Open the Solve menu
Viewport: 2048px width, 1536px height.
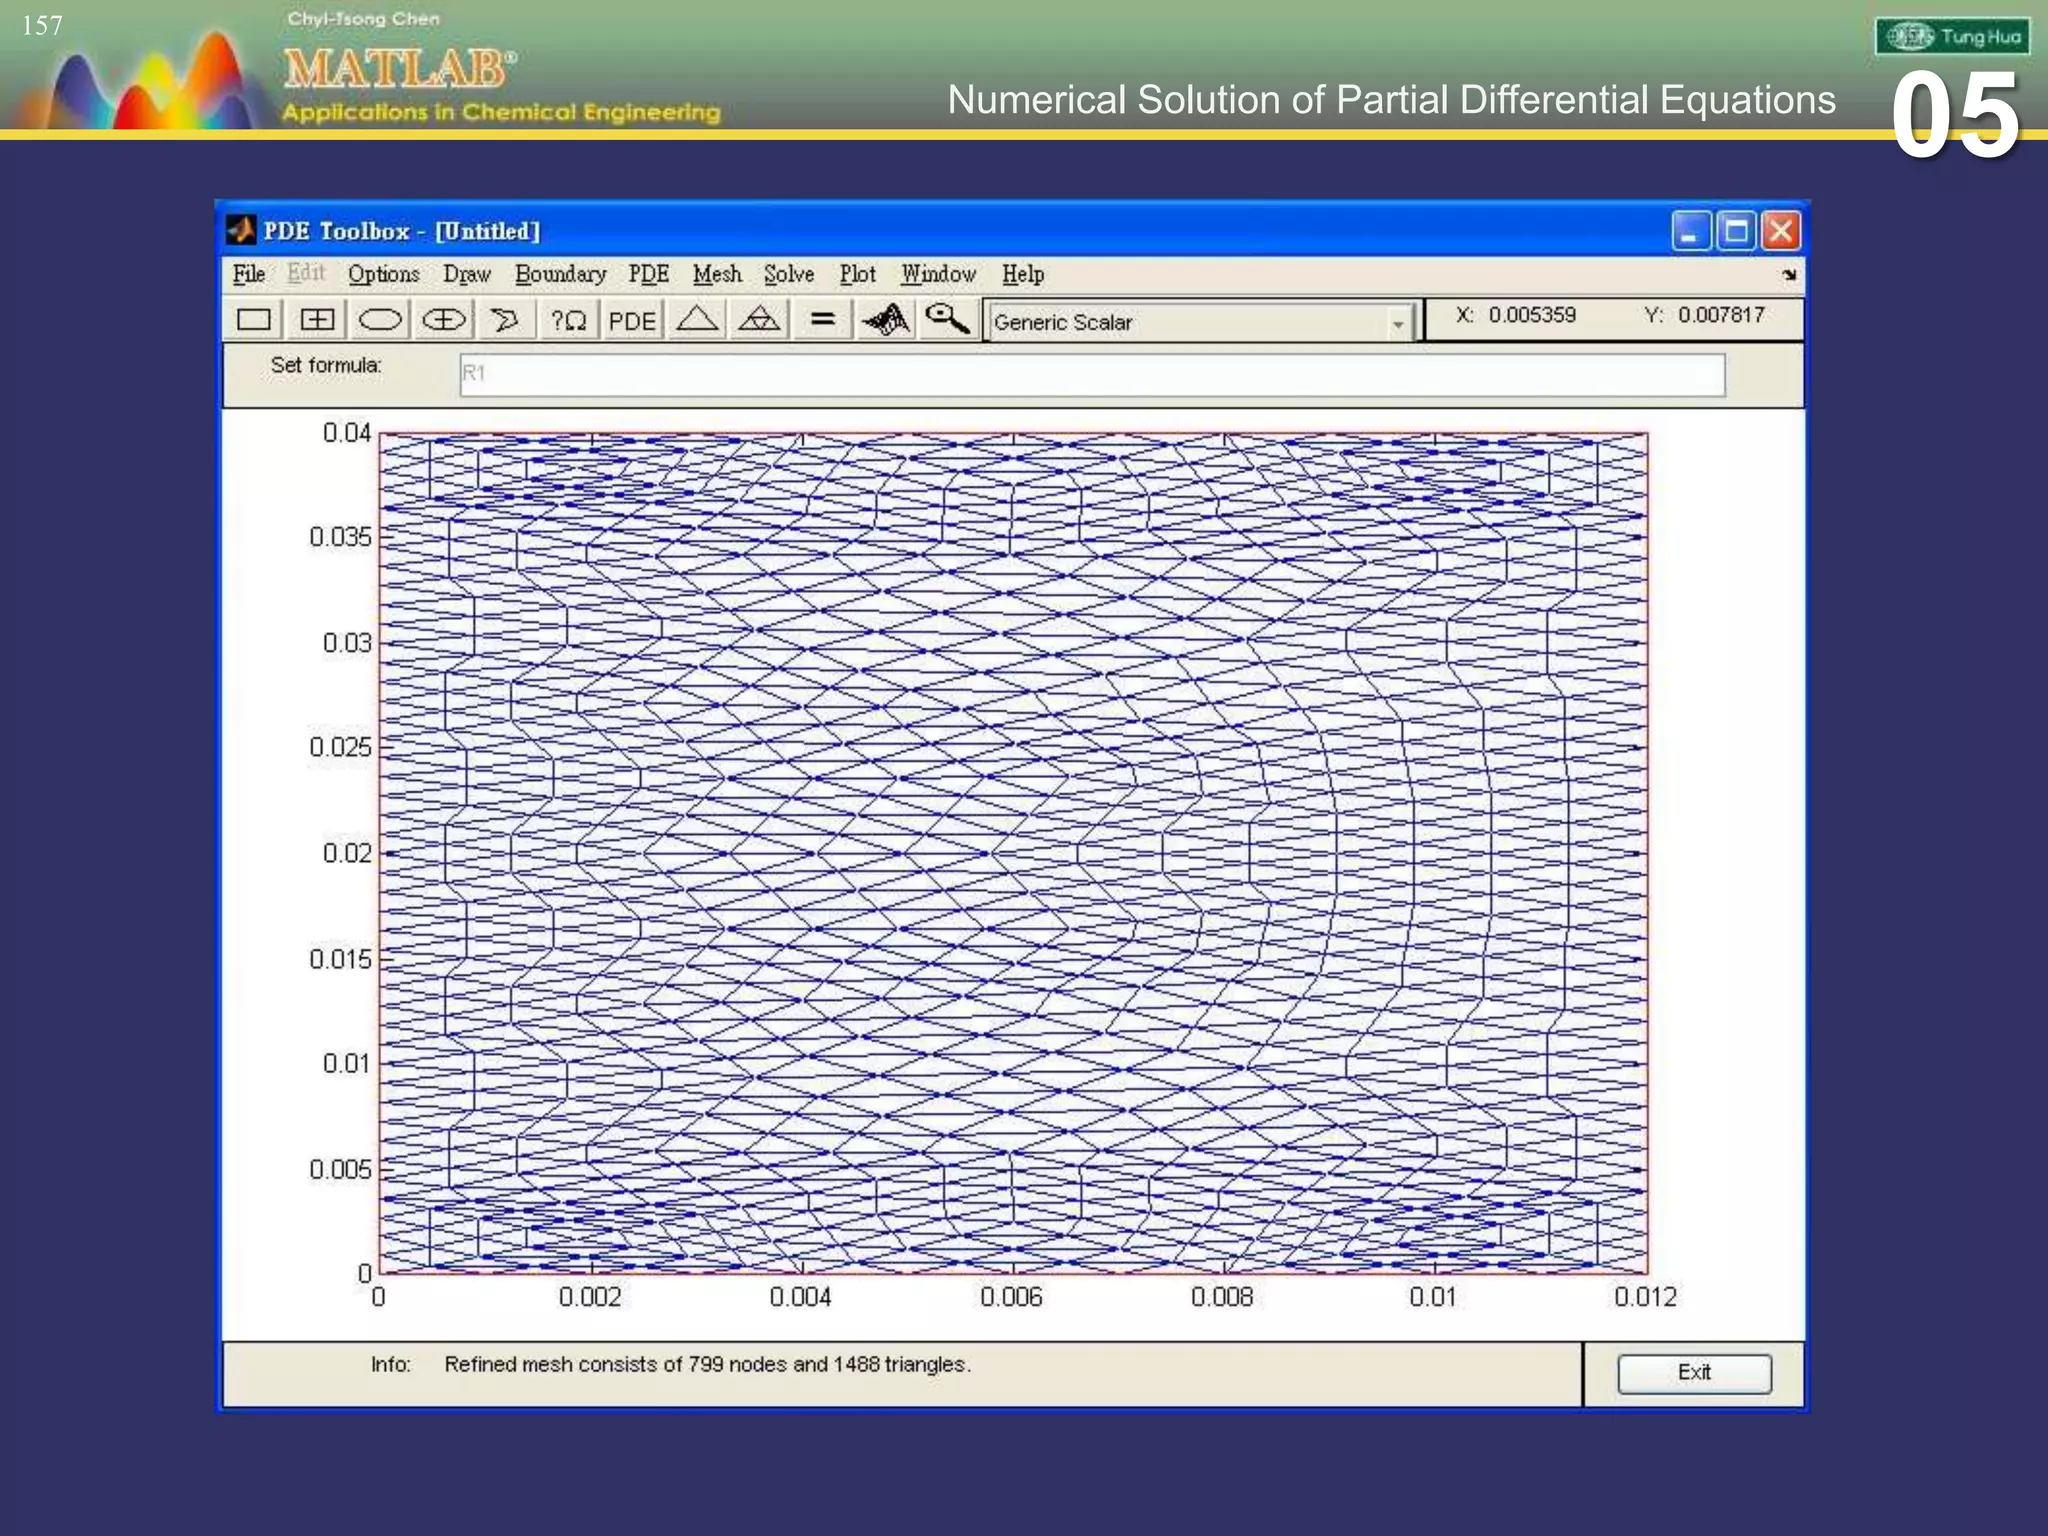(788, 274)
